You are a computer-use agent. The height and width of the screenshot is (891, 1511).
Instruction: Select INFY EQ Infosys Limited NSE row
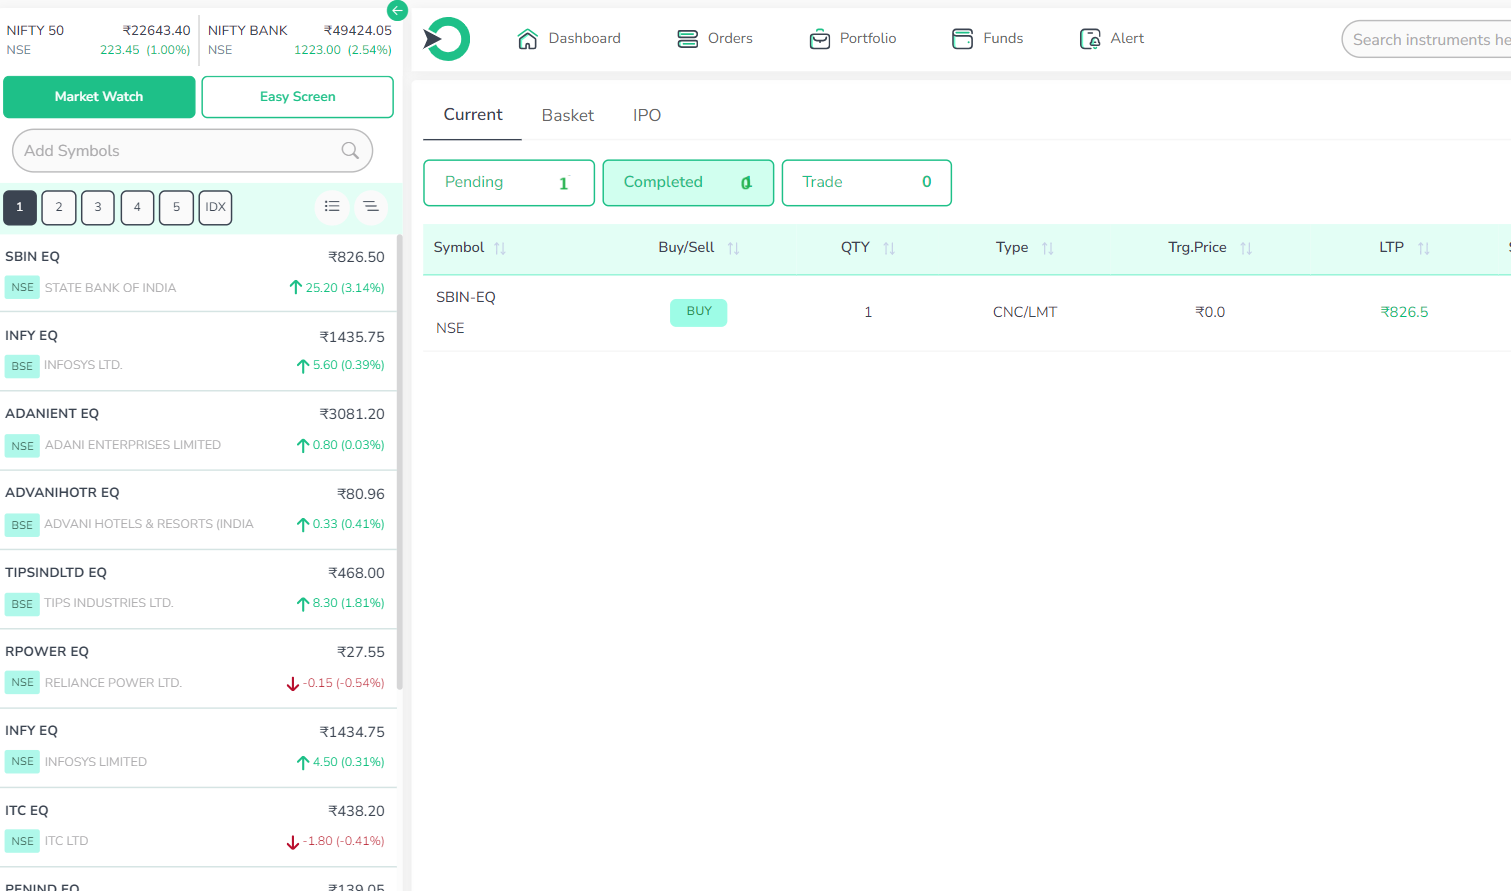[x=198, y=748]
